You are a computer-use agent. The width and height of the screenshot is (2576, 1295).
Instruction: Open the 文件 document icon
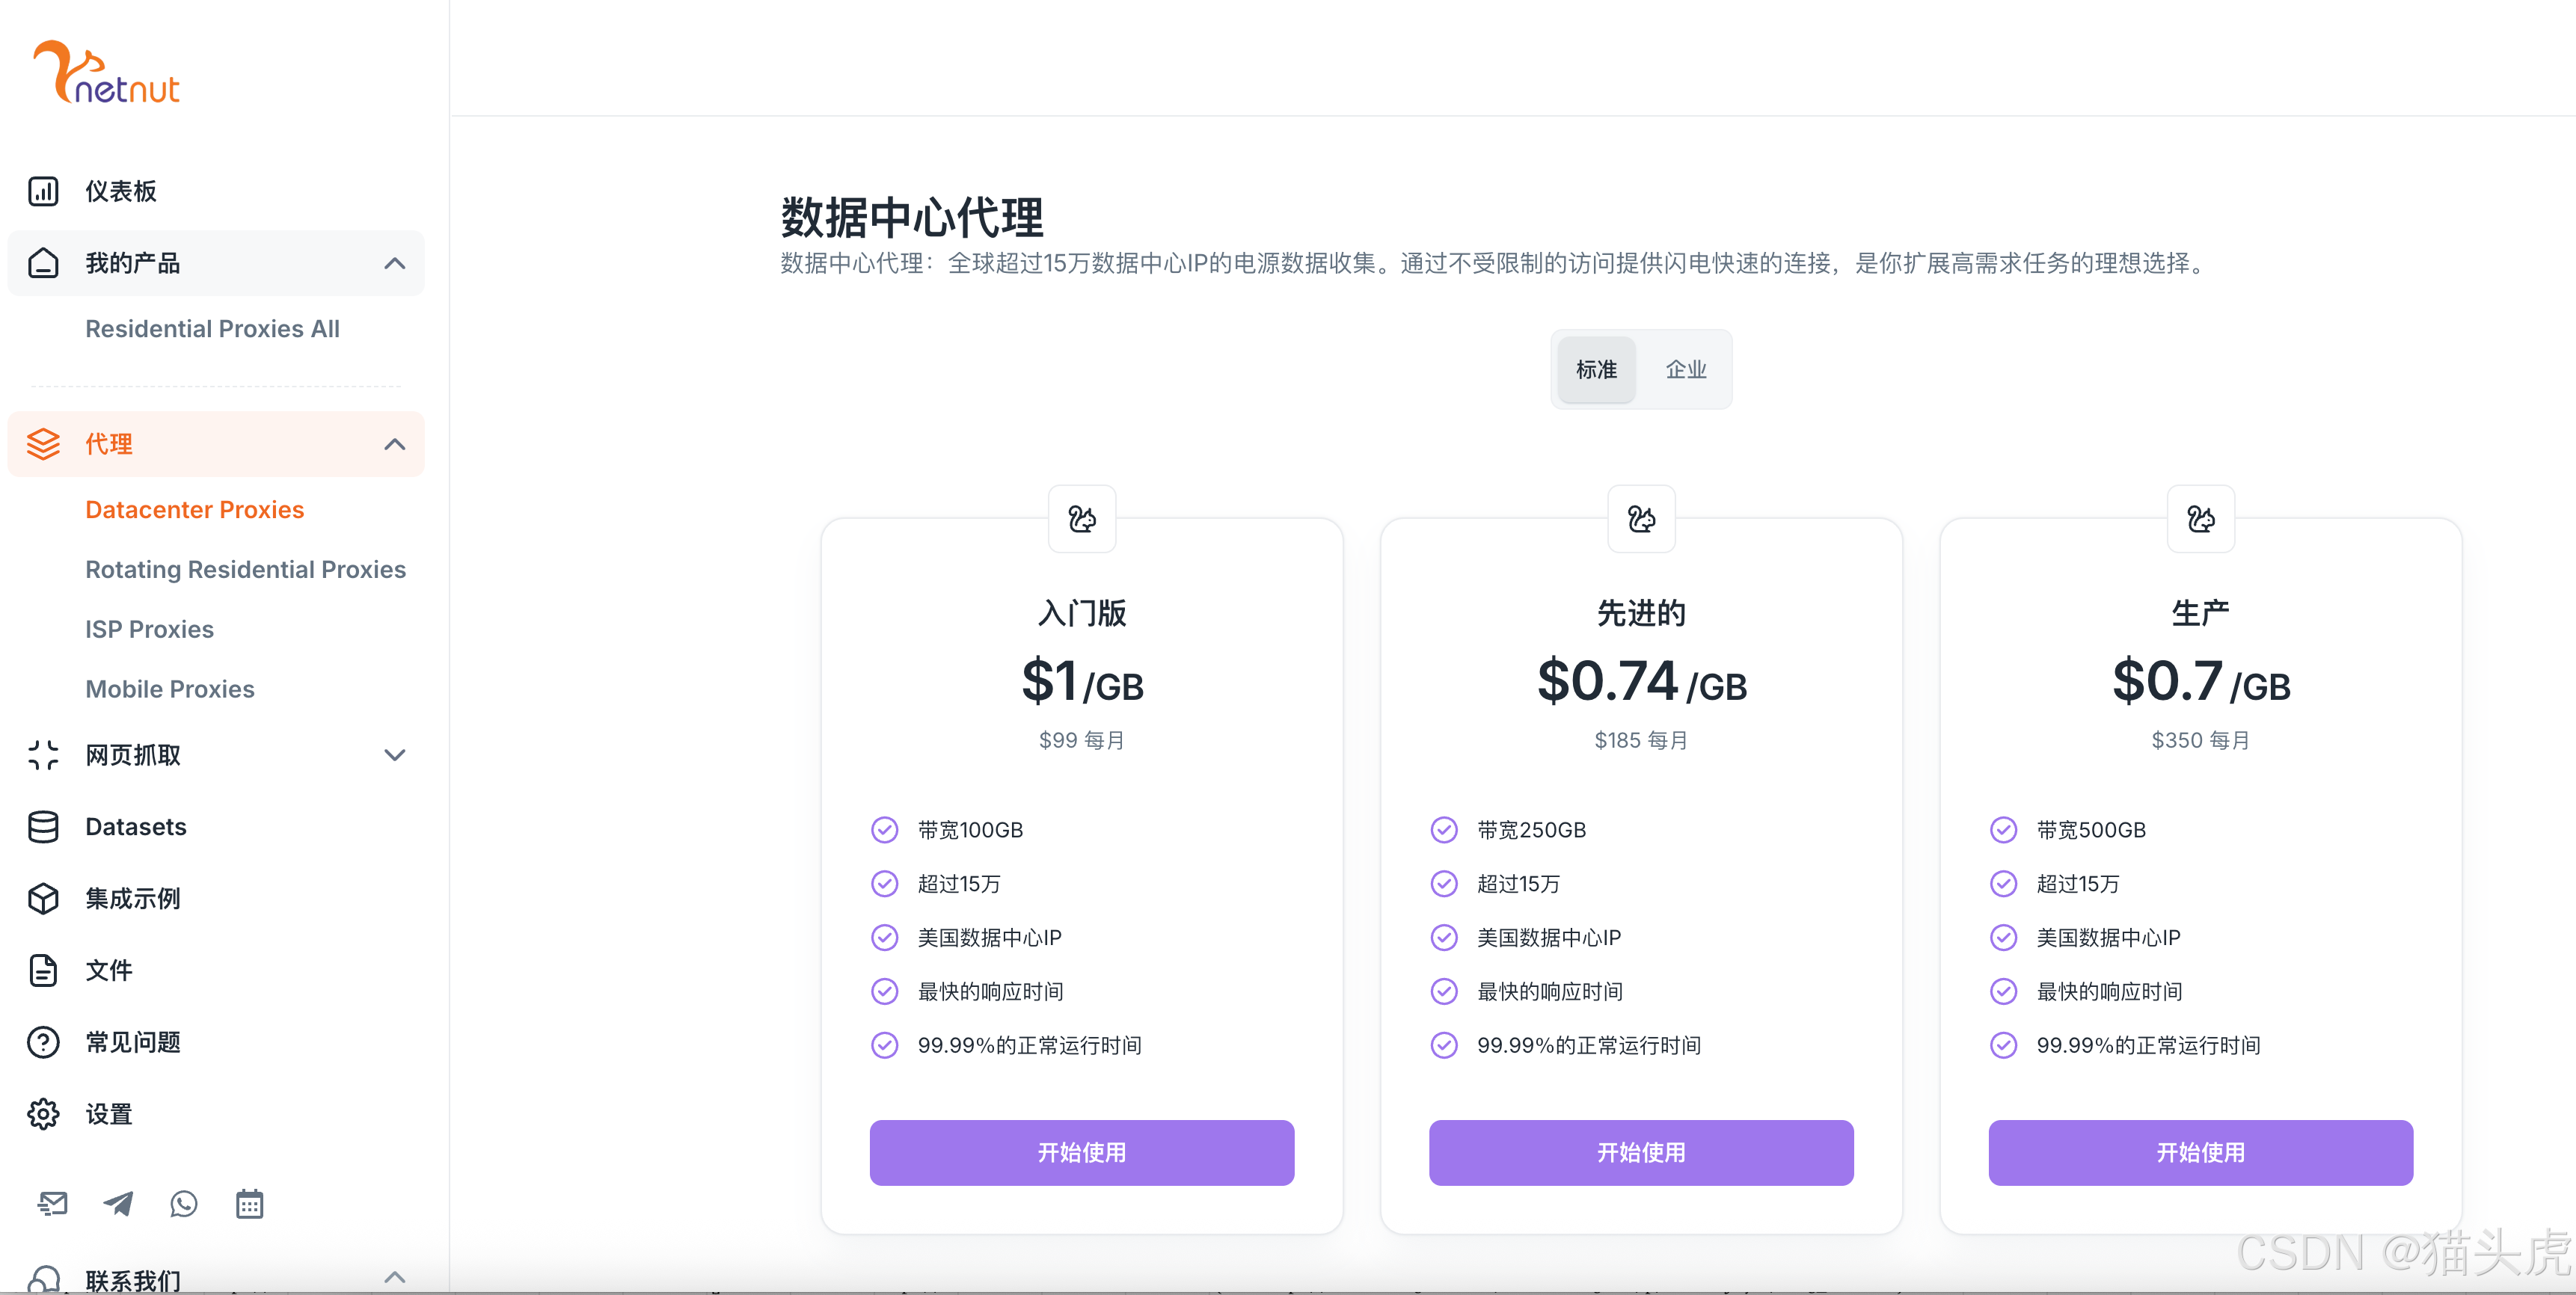click(x=43, y=970)
